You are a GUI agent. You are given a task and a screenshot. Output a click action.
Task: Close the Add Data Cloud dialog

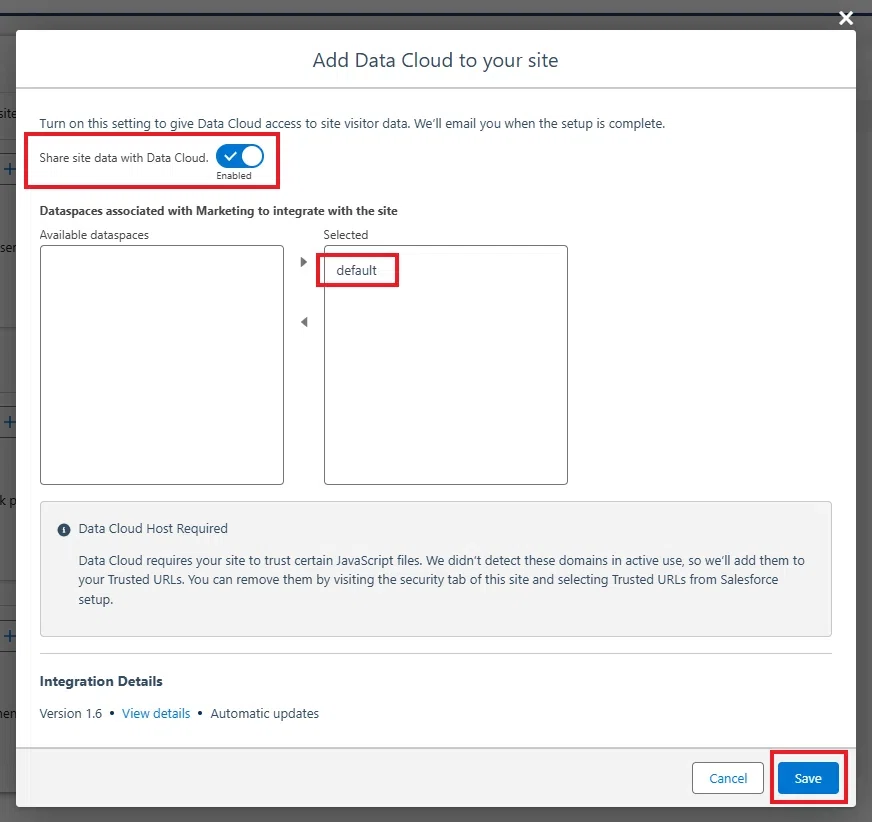click(845, 18)
